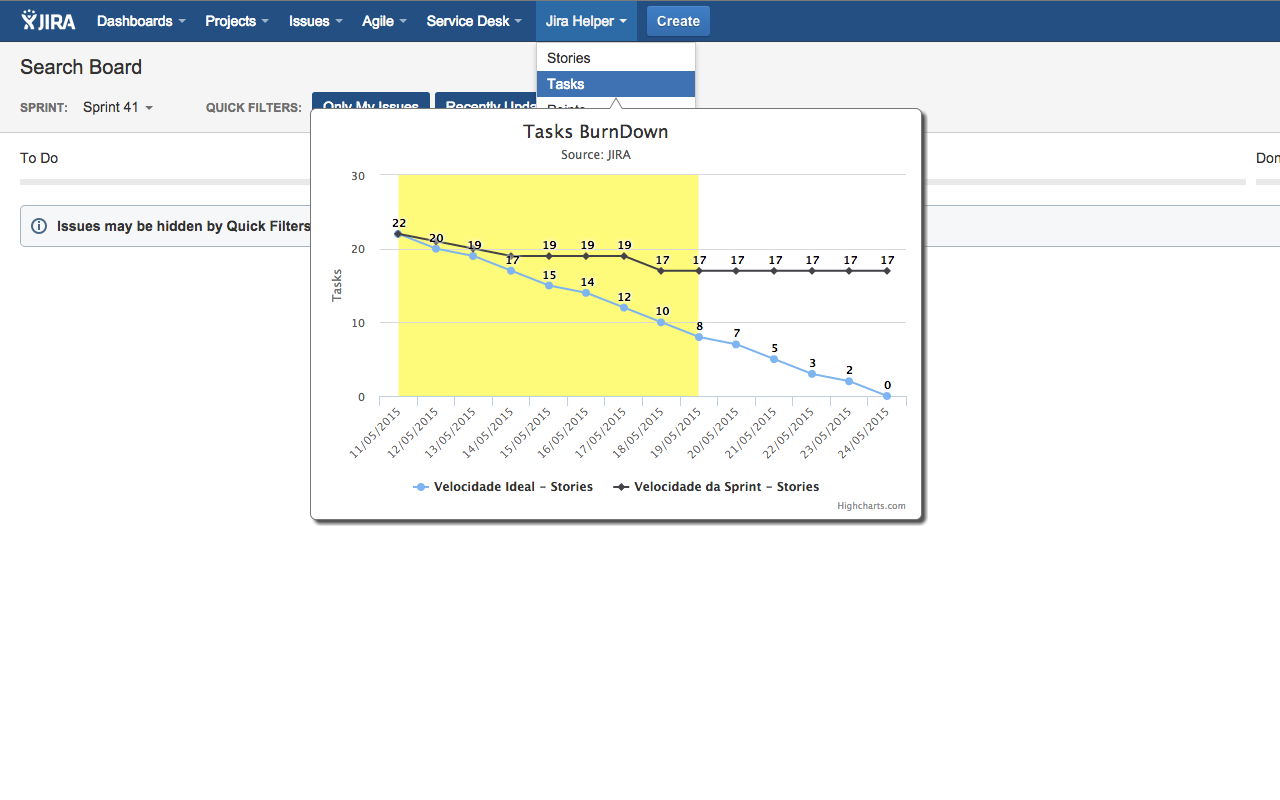
Task: Click the Create button
Action: point(678,21)
